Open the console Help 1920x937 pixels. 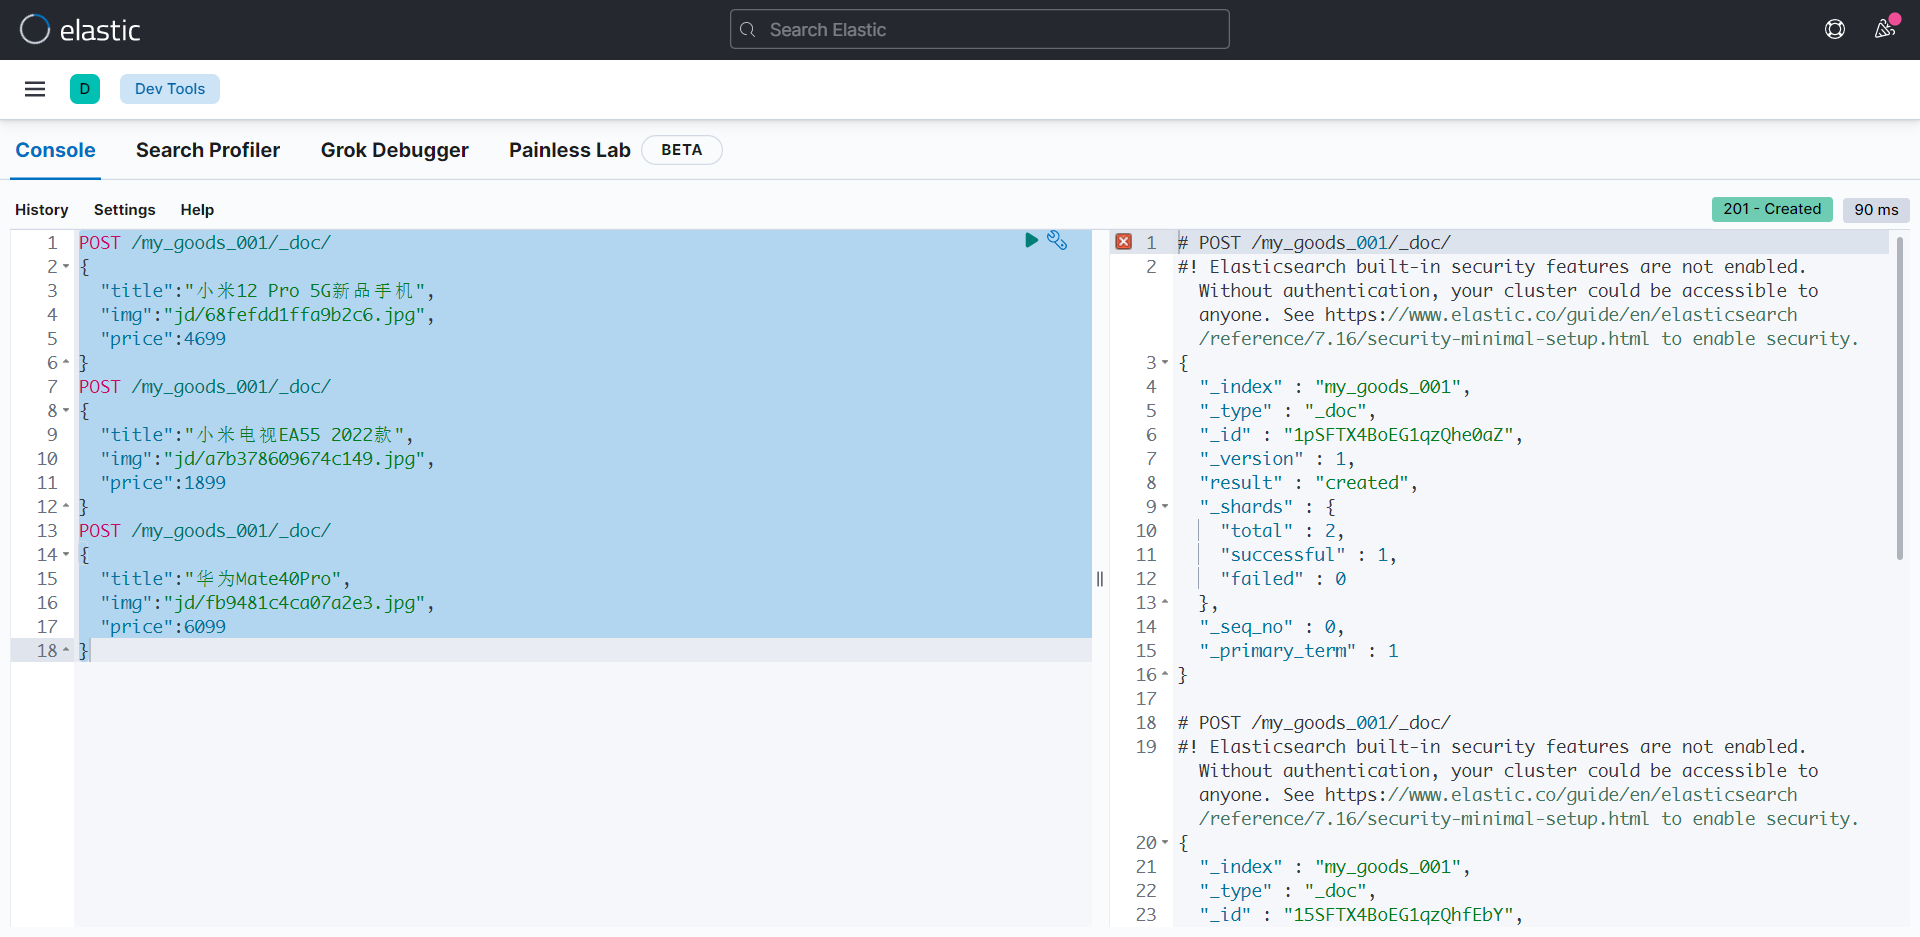point(197,210)
